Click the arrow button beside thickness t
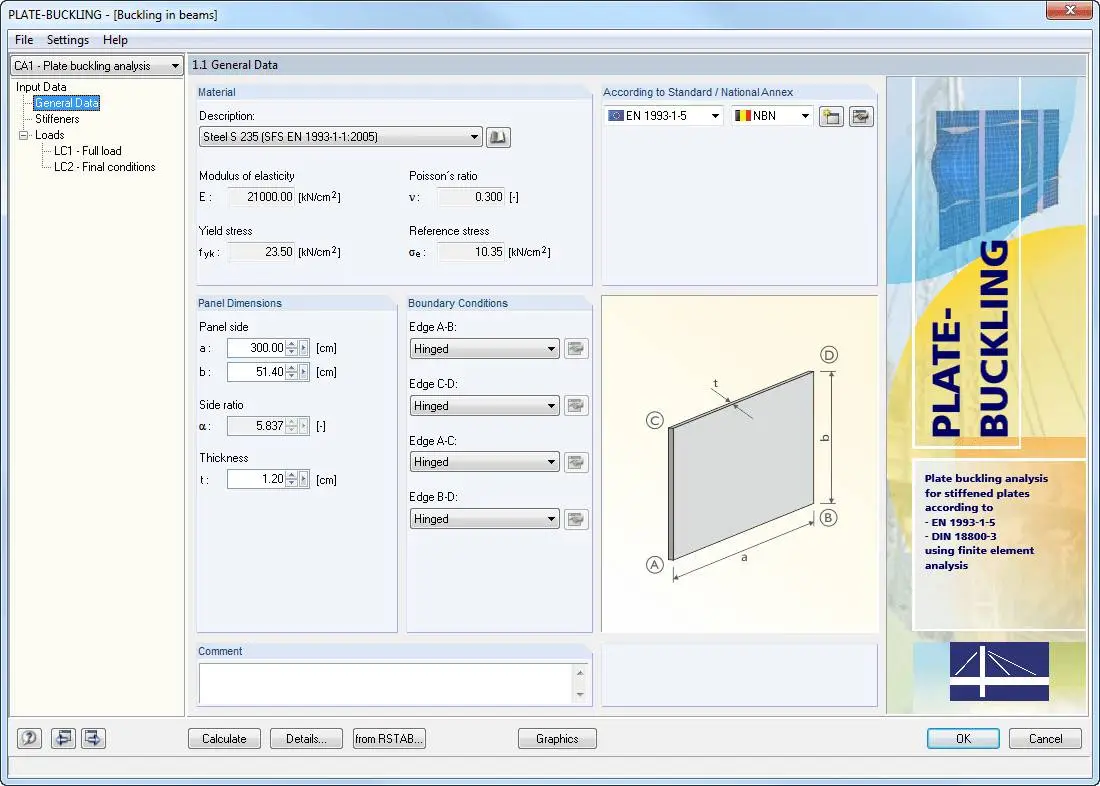 tap(304, 479)
